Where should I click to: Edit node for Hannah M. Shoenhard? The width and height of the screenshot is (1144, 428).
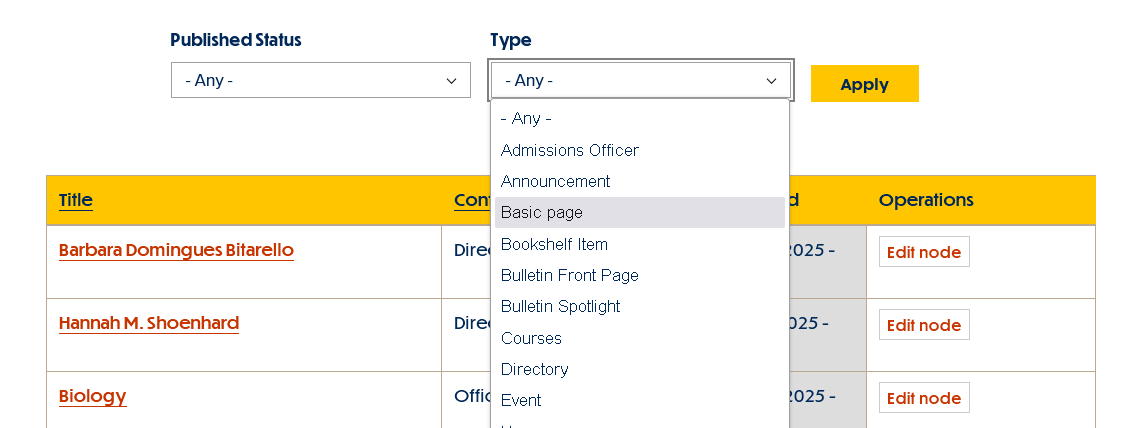(x=923, y=325)
